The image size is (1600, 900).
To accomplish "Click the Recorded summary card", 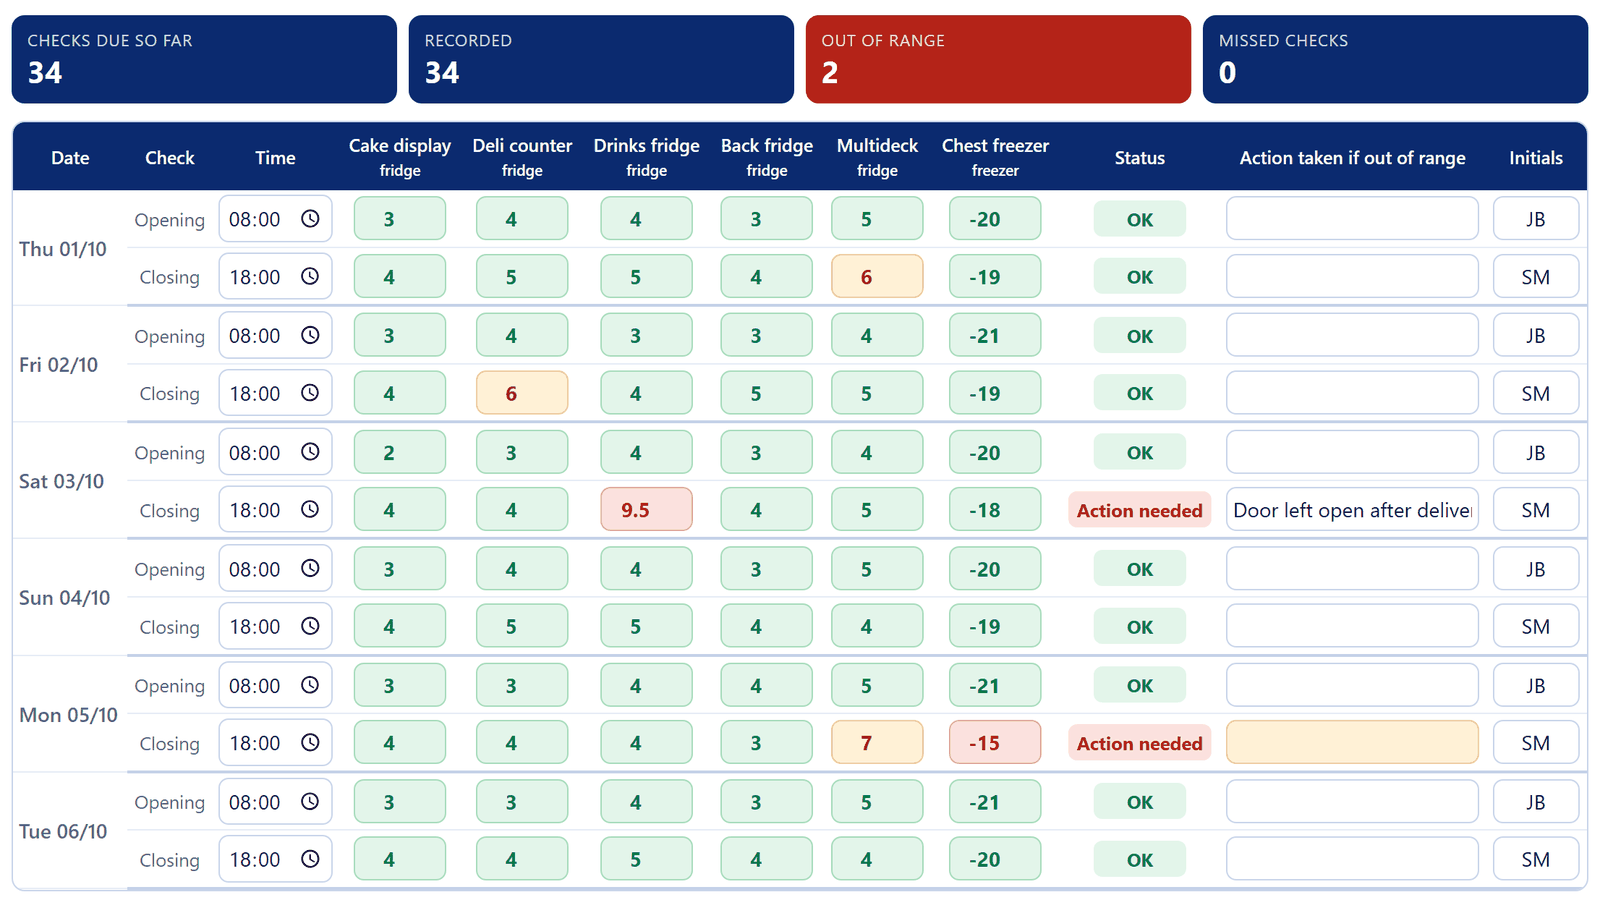I will (x=601, y=59).
